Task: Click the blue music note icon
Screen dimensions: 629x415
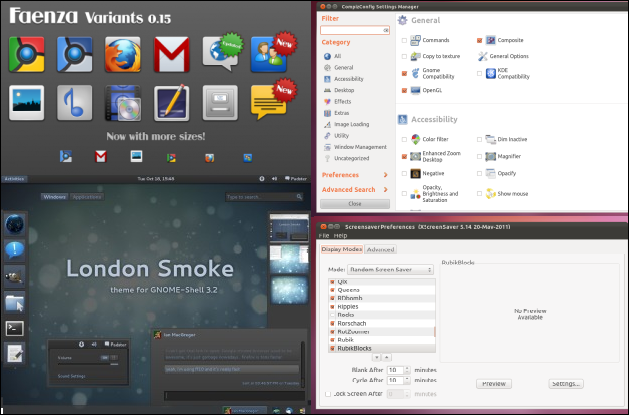Action: point(75,103)
